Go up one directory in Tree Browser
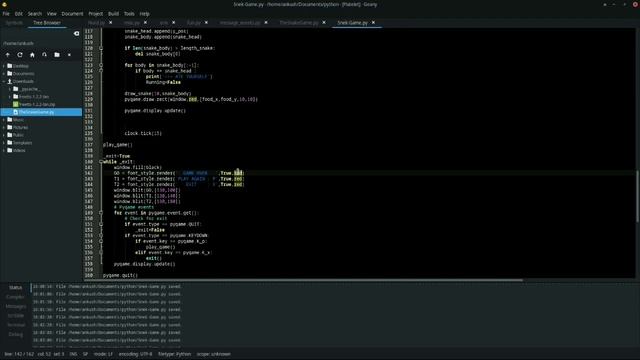The width and height of the screenshot is (640, 360). coord(7,55)
